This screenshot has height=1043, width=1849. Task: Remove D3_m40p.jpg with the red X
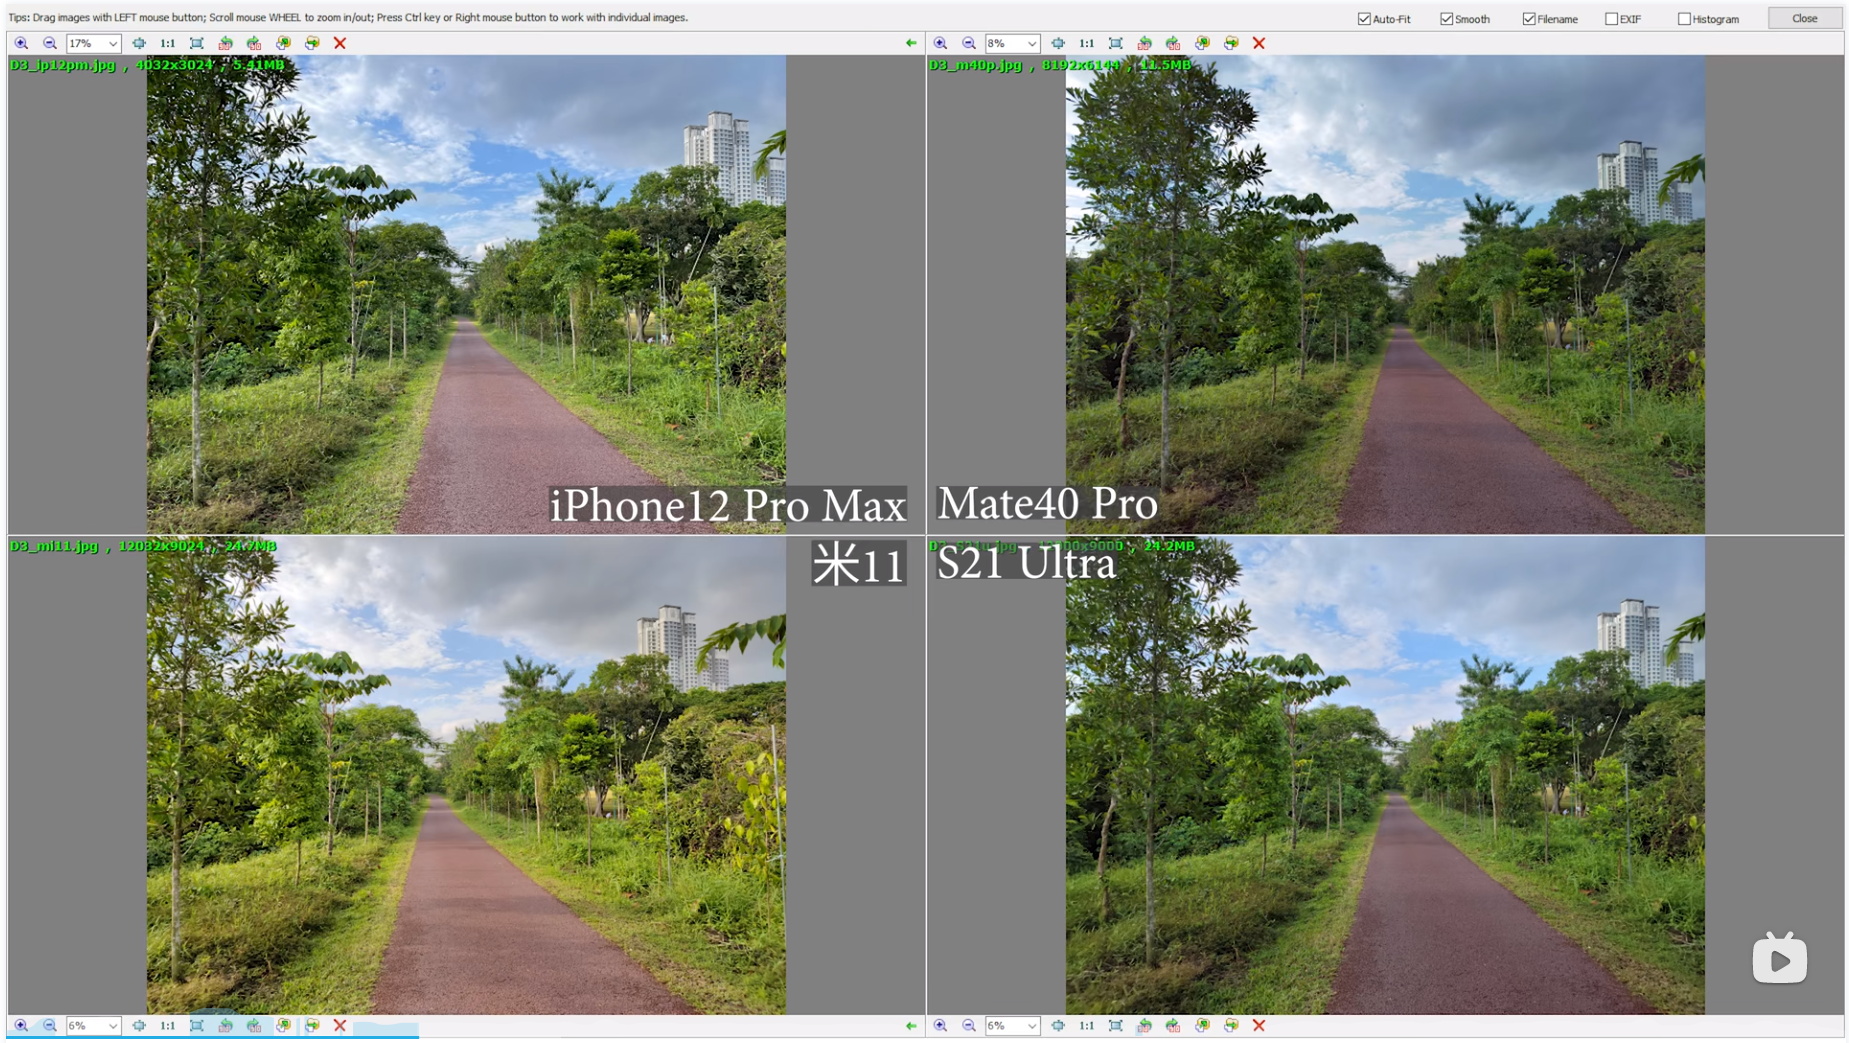[1259, 43]
